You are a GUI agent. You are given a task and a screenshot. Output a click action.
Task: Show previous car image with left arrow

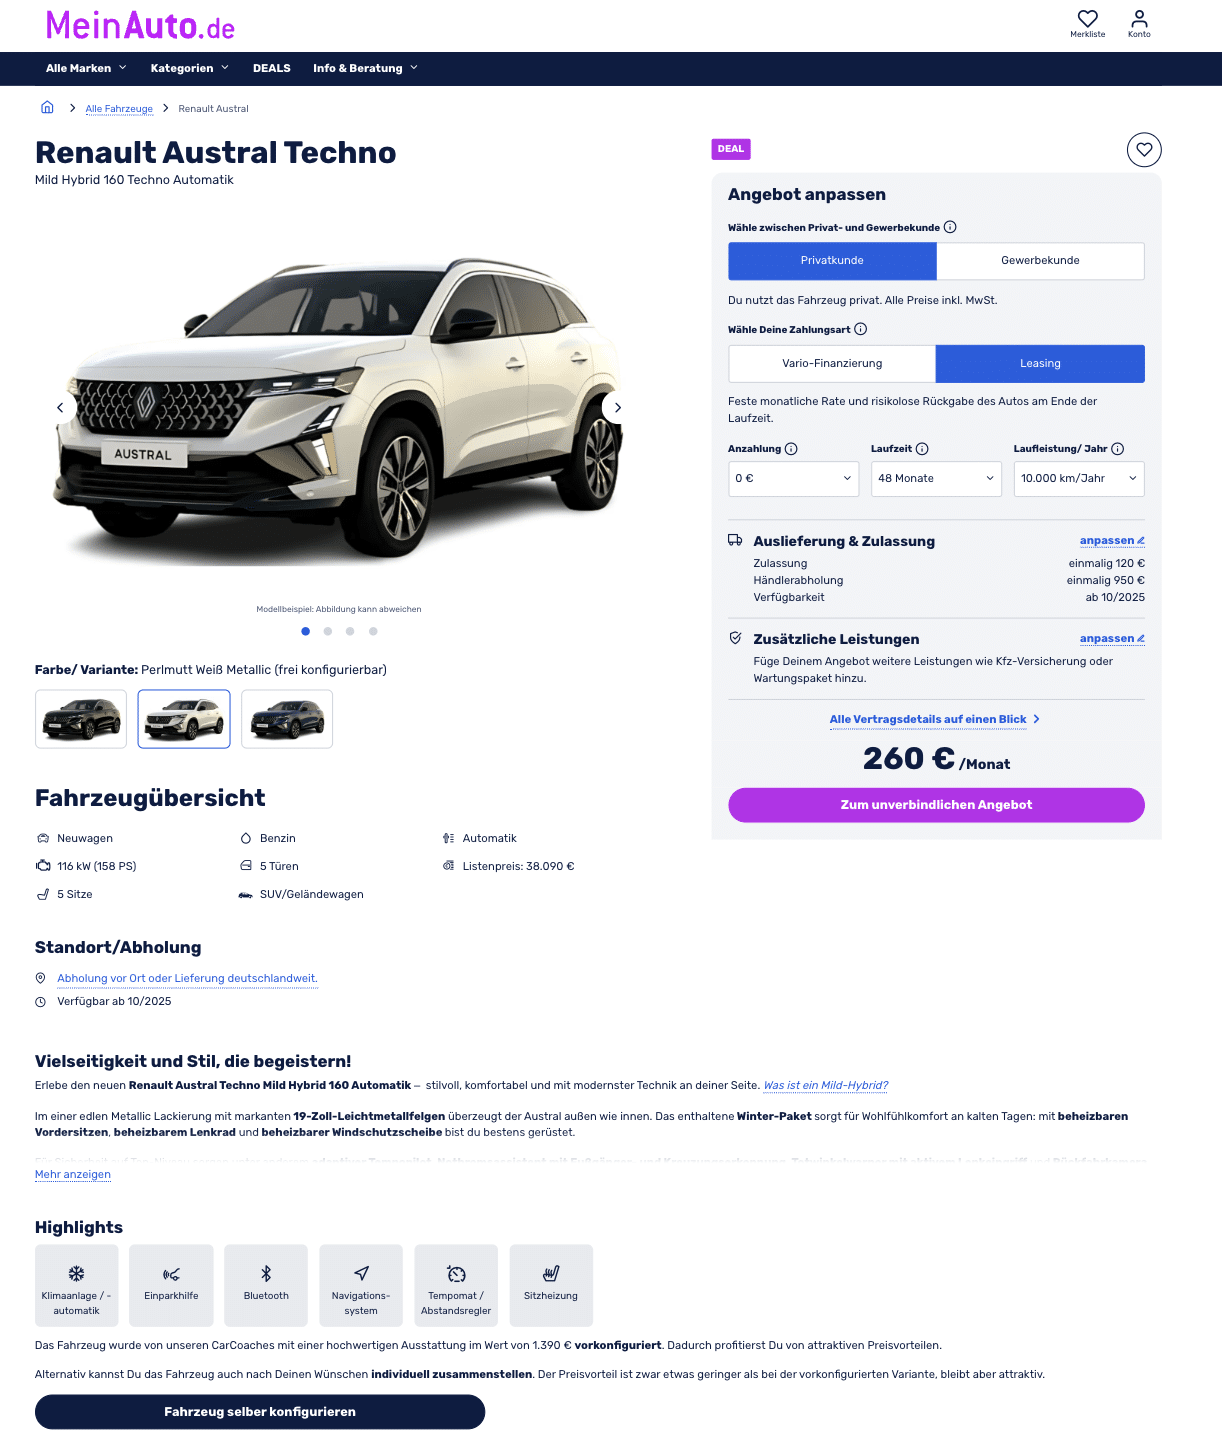[60, 407]
